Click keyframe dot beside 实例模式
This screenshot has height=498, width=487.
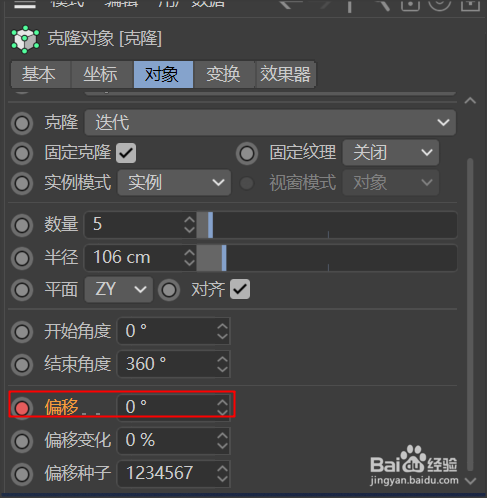click(x=22, y=183)
